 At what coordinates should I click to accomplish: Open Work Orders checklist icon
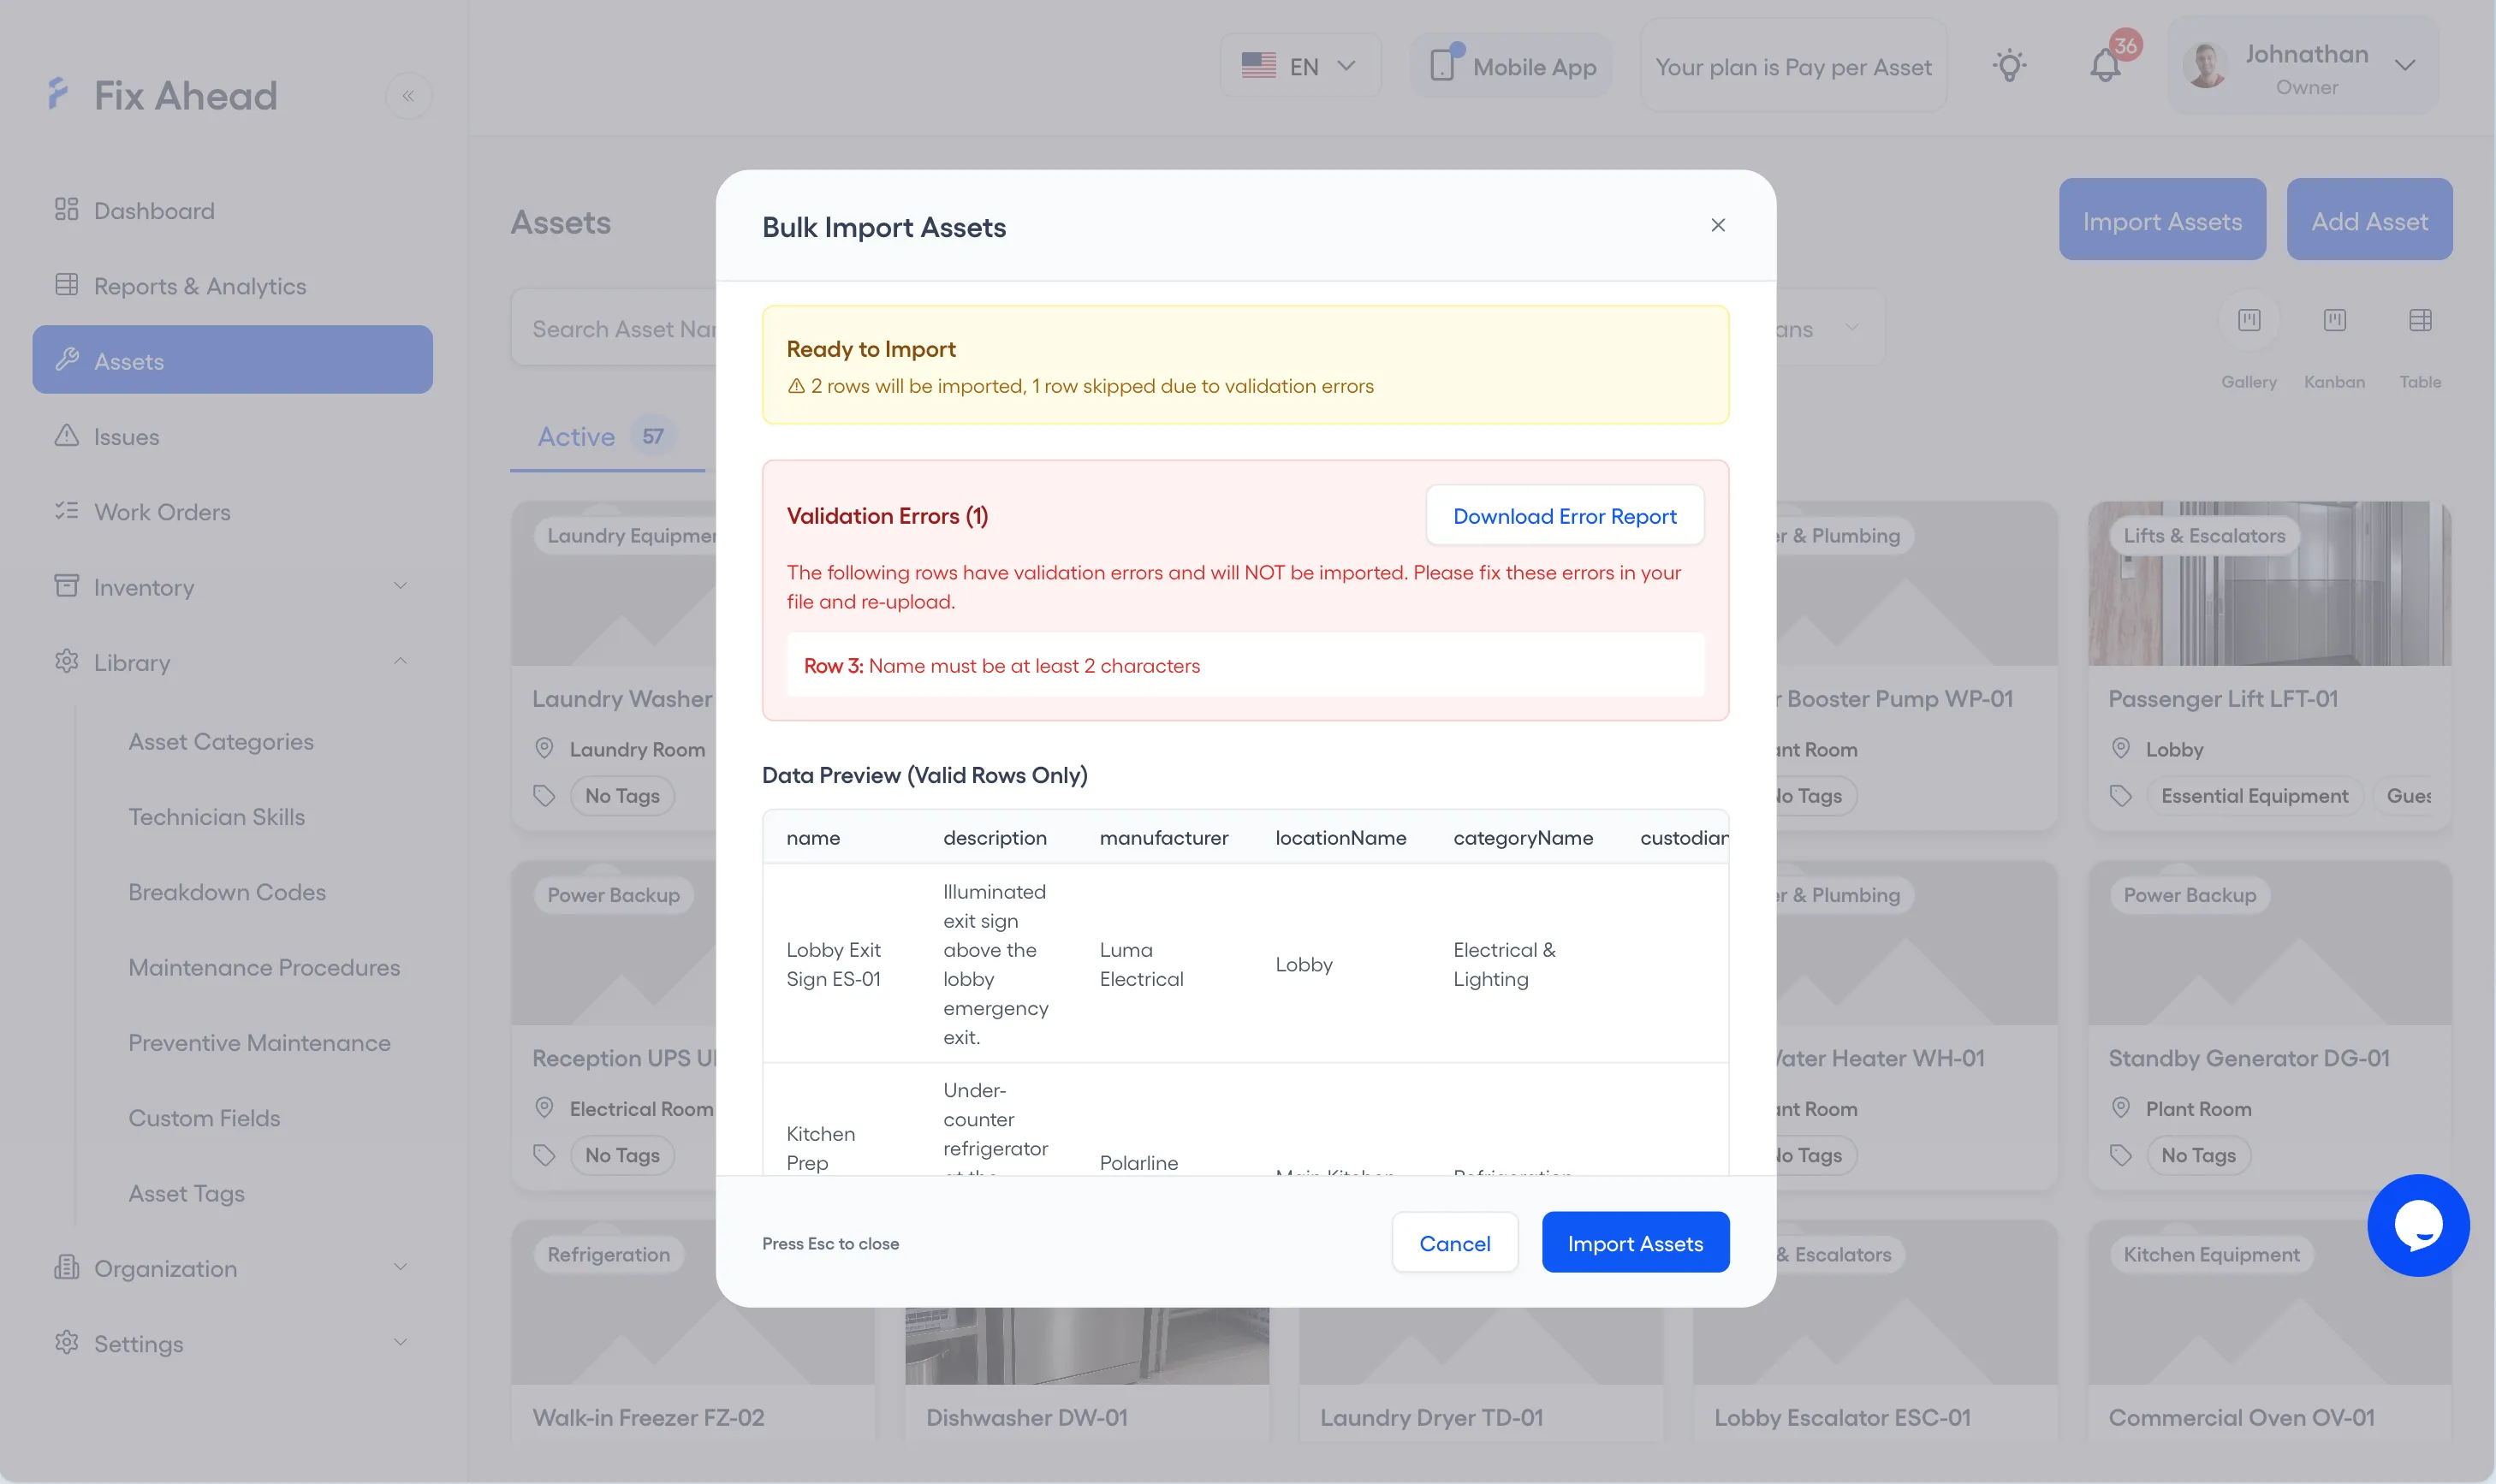click(66, 511)
